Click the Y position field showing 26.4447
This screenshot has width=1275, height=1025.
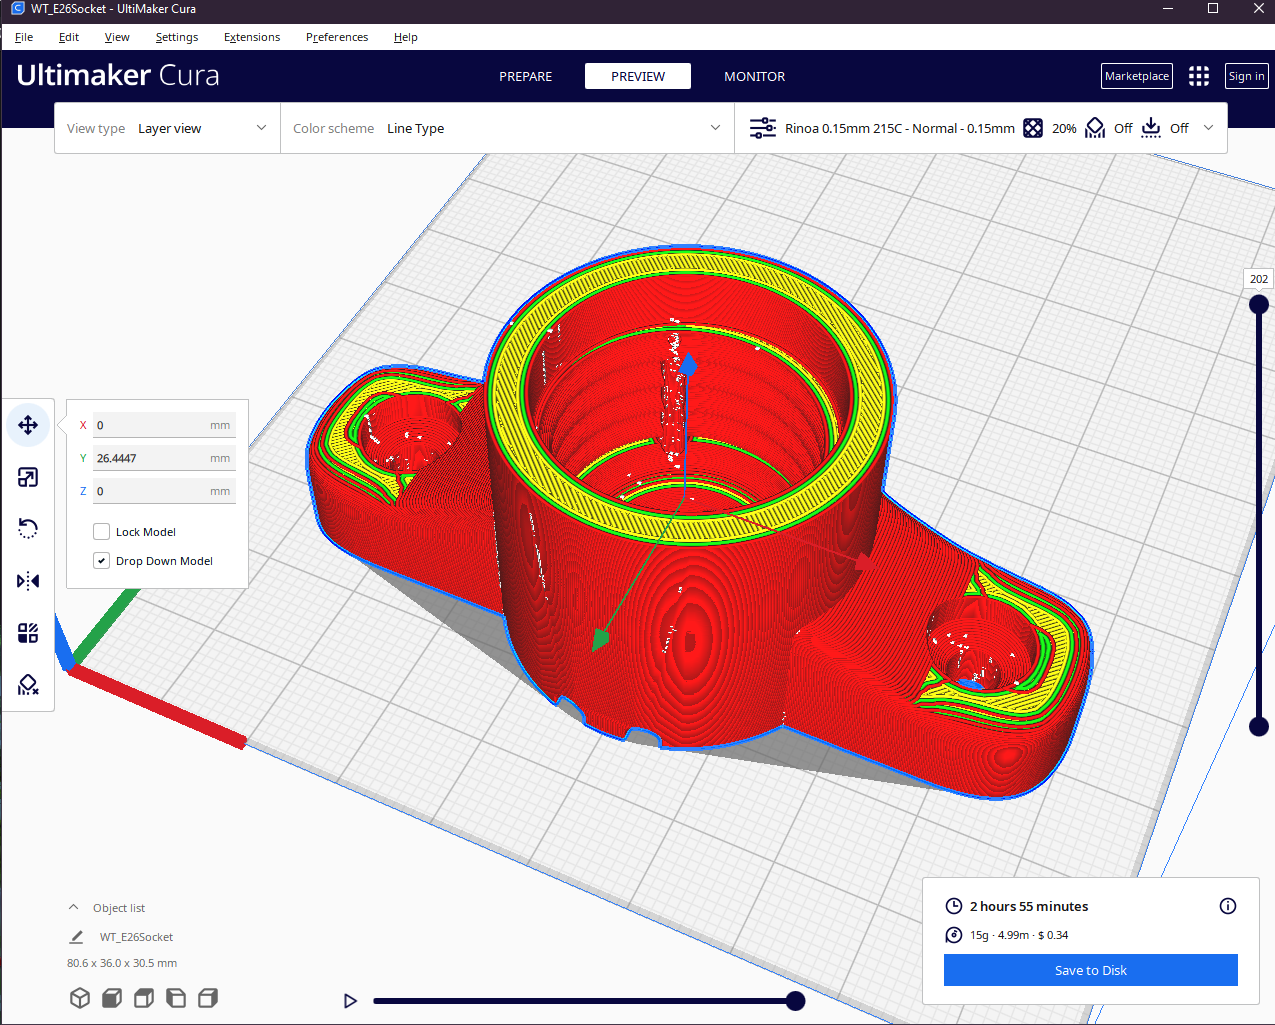coord(165,458)
